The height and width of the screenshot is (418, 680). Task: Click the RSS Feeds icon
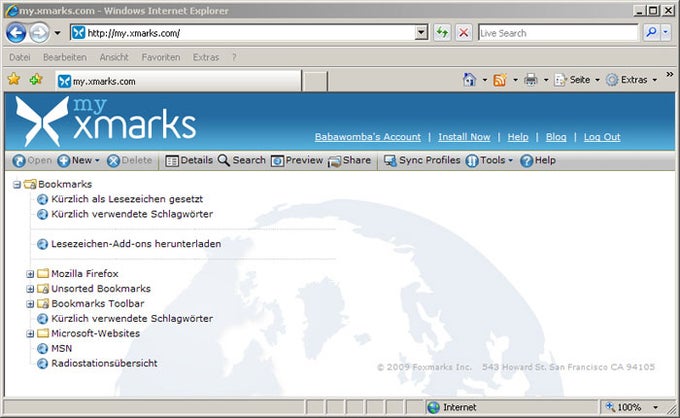pos(500,80)
